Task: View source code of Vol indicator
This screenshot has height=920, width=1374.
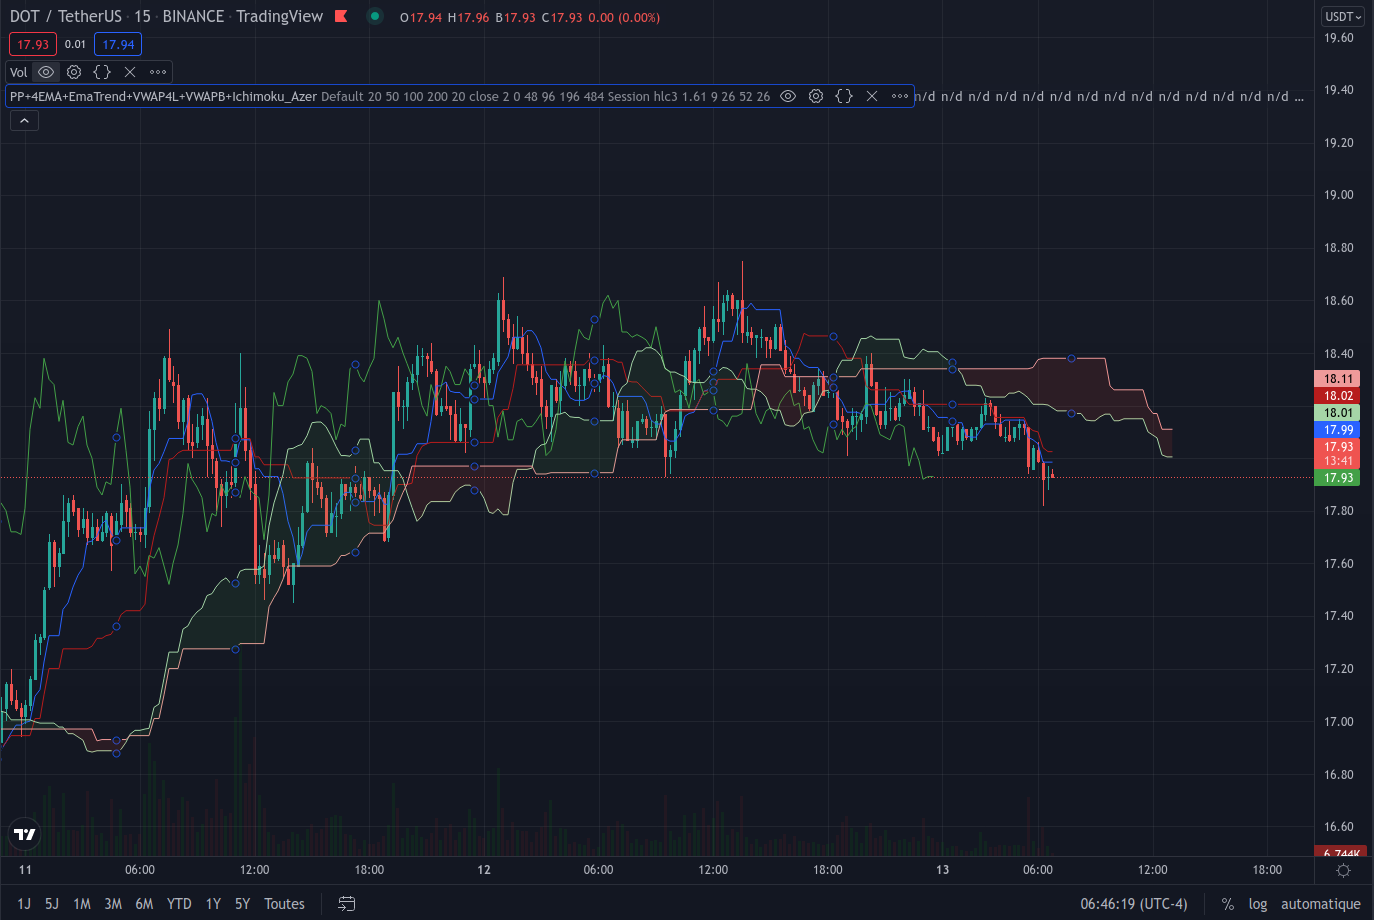Action: point(101,72)
